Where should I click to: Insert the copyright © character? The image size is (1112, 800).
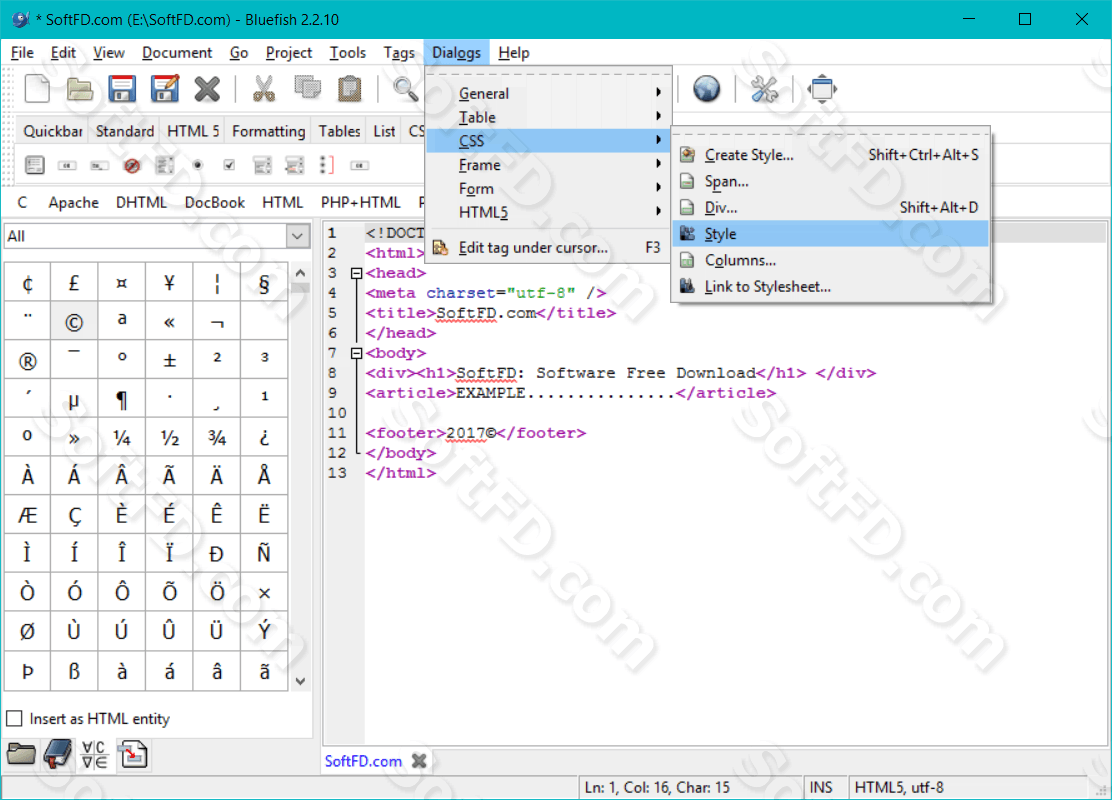tap(74, 322)
